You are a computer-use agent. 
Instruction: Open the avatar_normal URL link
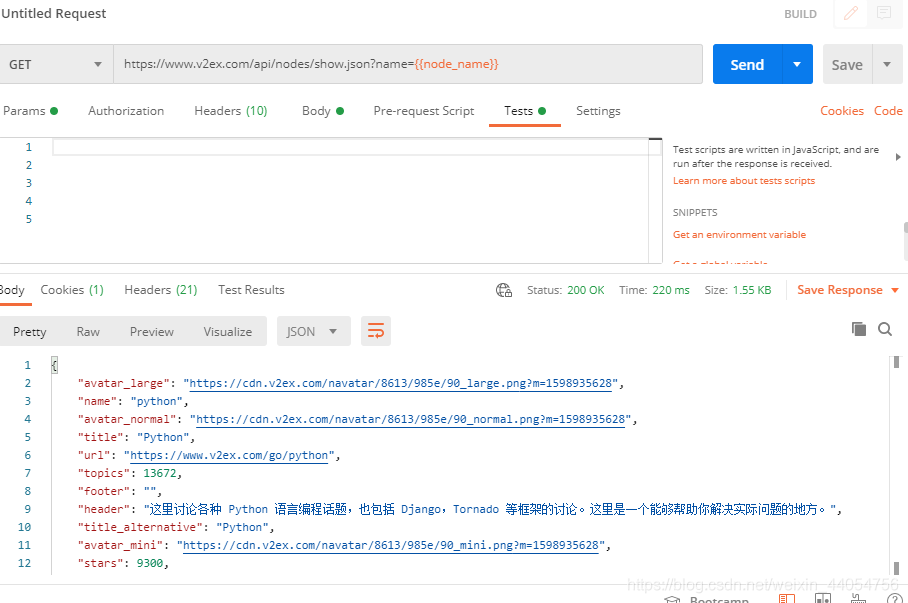(x=411, y=419)
